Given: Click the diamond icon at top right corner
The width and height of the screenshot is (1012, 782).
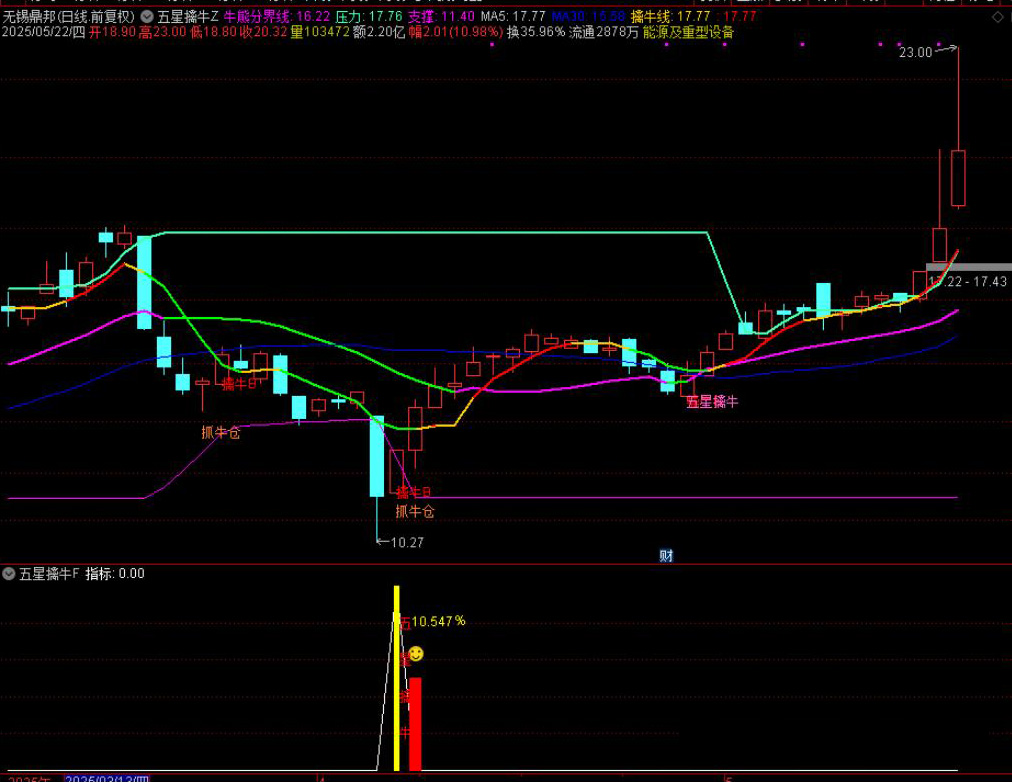Looking at the screenshot, I should click(995, 18).
